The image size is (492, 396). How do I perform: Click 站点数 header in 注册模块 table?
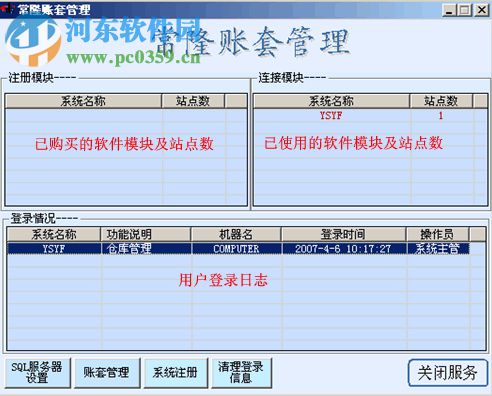click(x=193, y=101)
